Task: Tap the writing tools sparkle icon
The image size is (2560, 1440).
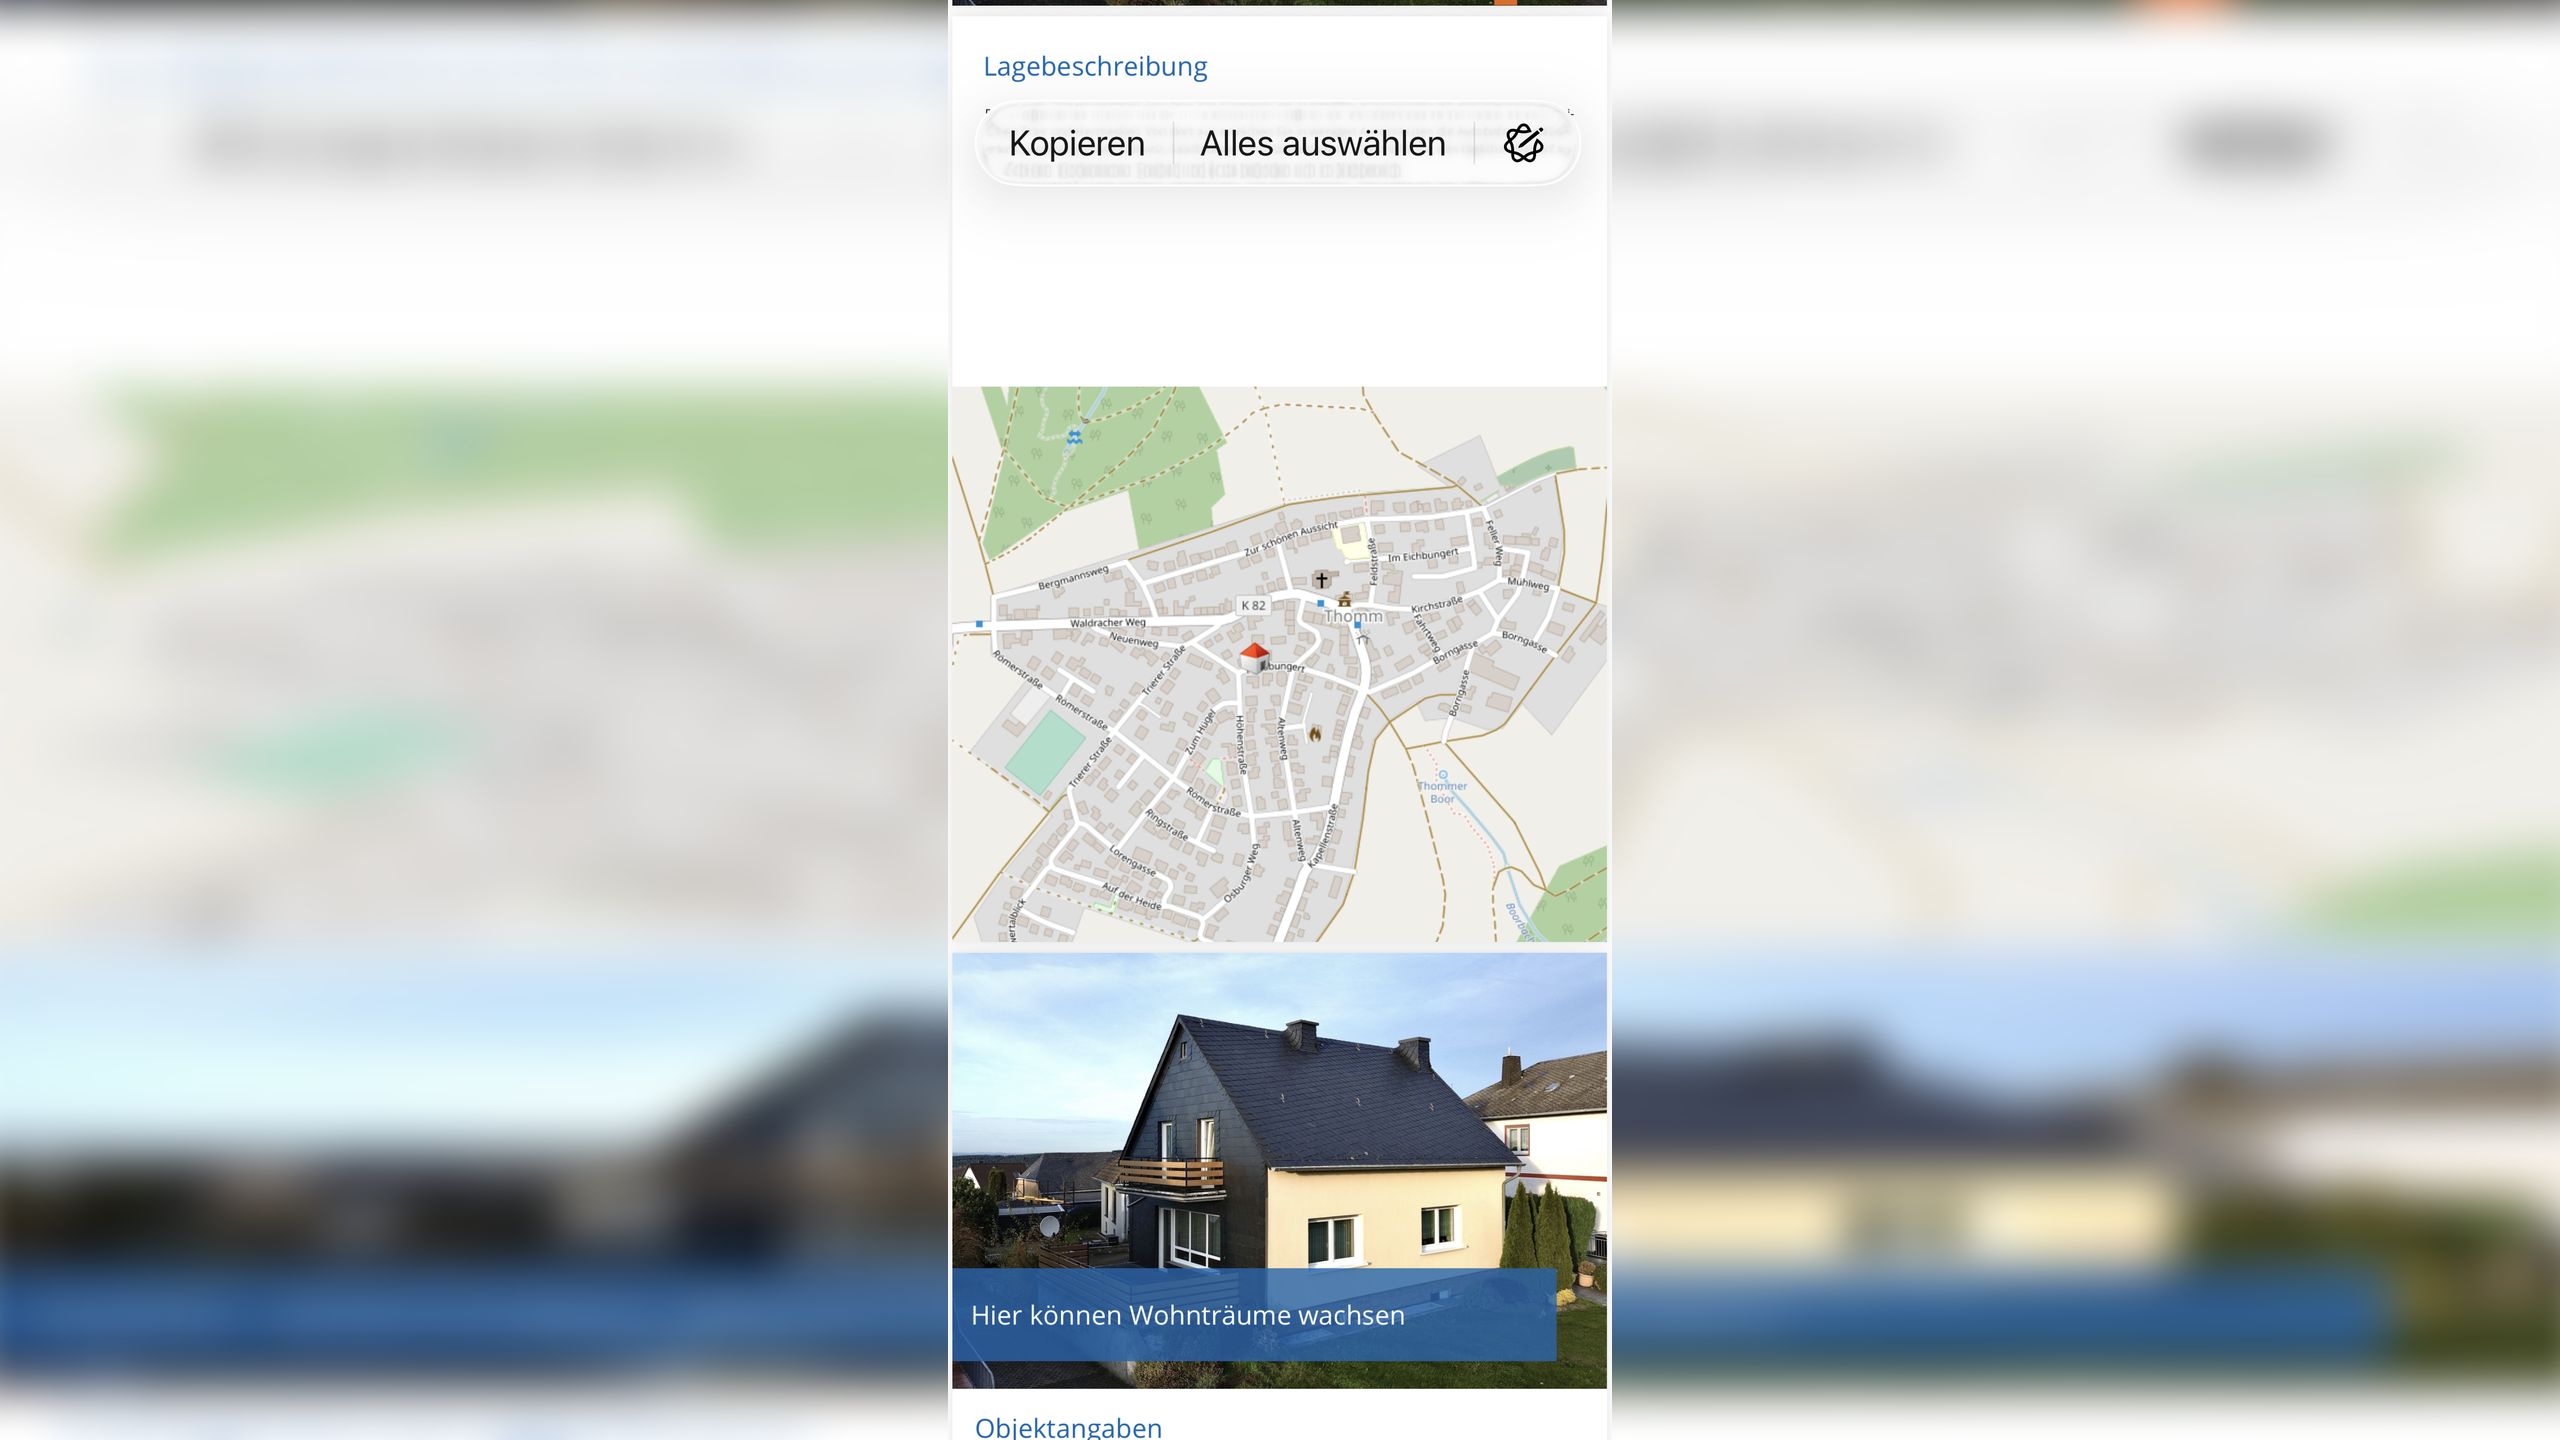Action: 1524,144
